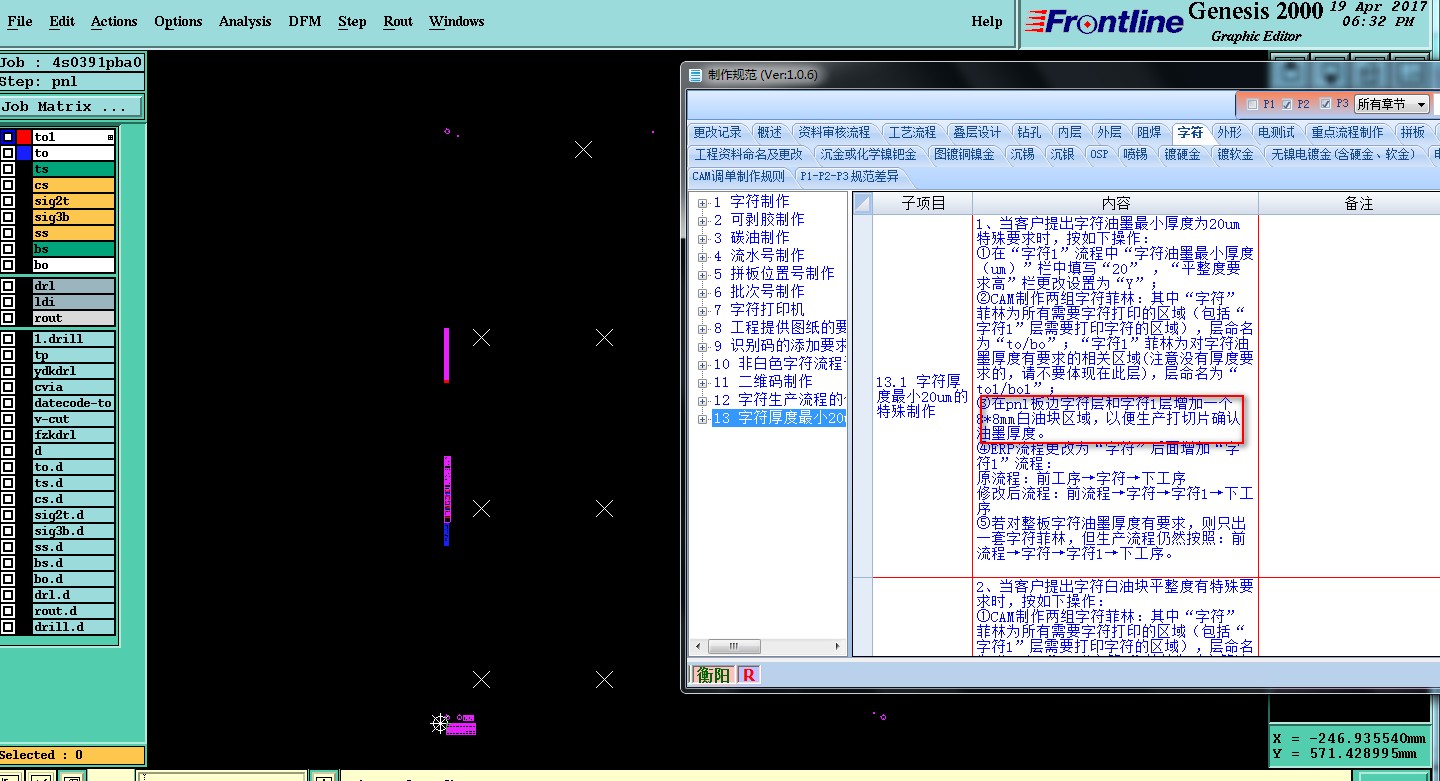
Task: Switch to the 阻焊 tab
Action: [x=1149, y=132]
